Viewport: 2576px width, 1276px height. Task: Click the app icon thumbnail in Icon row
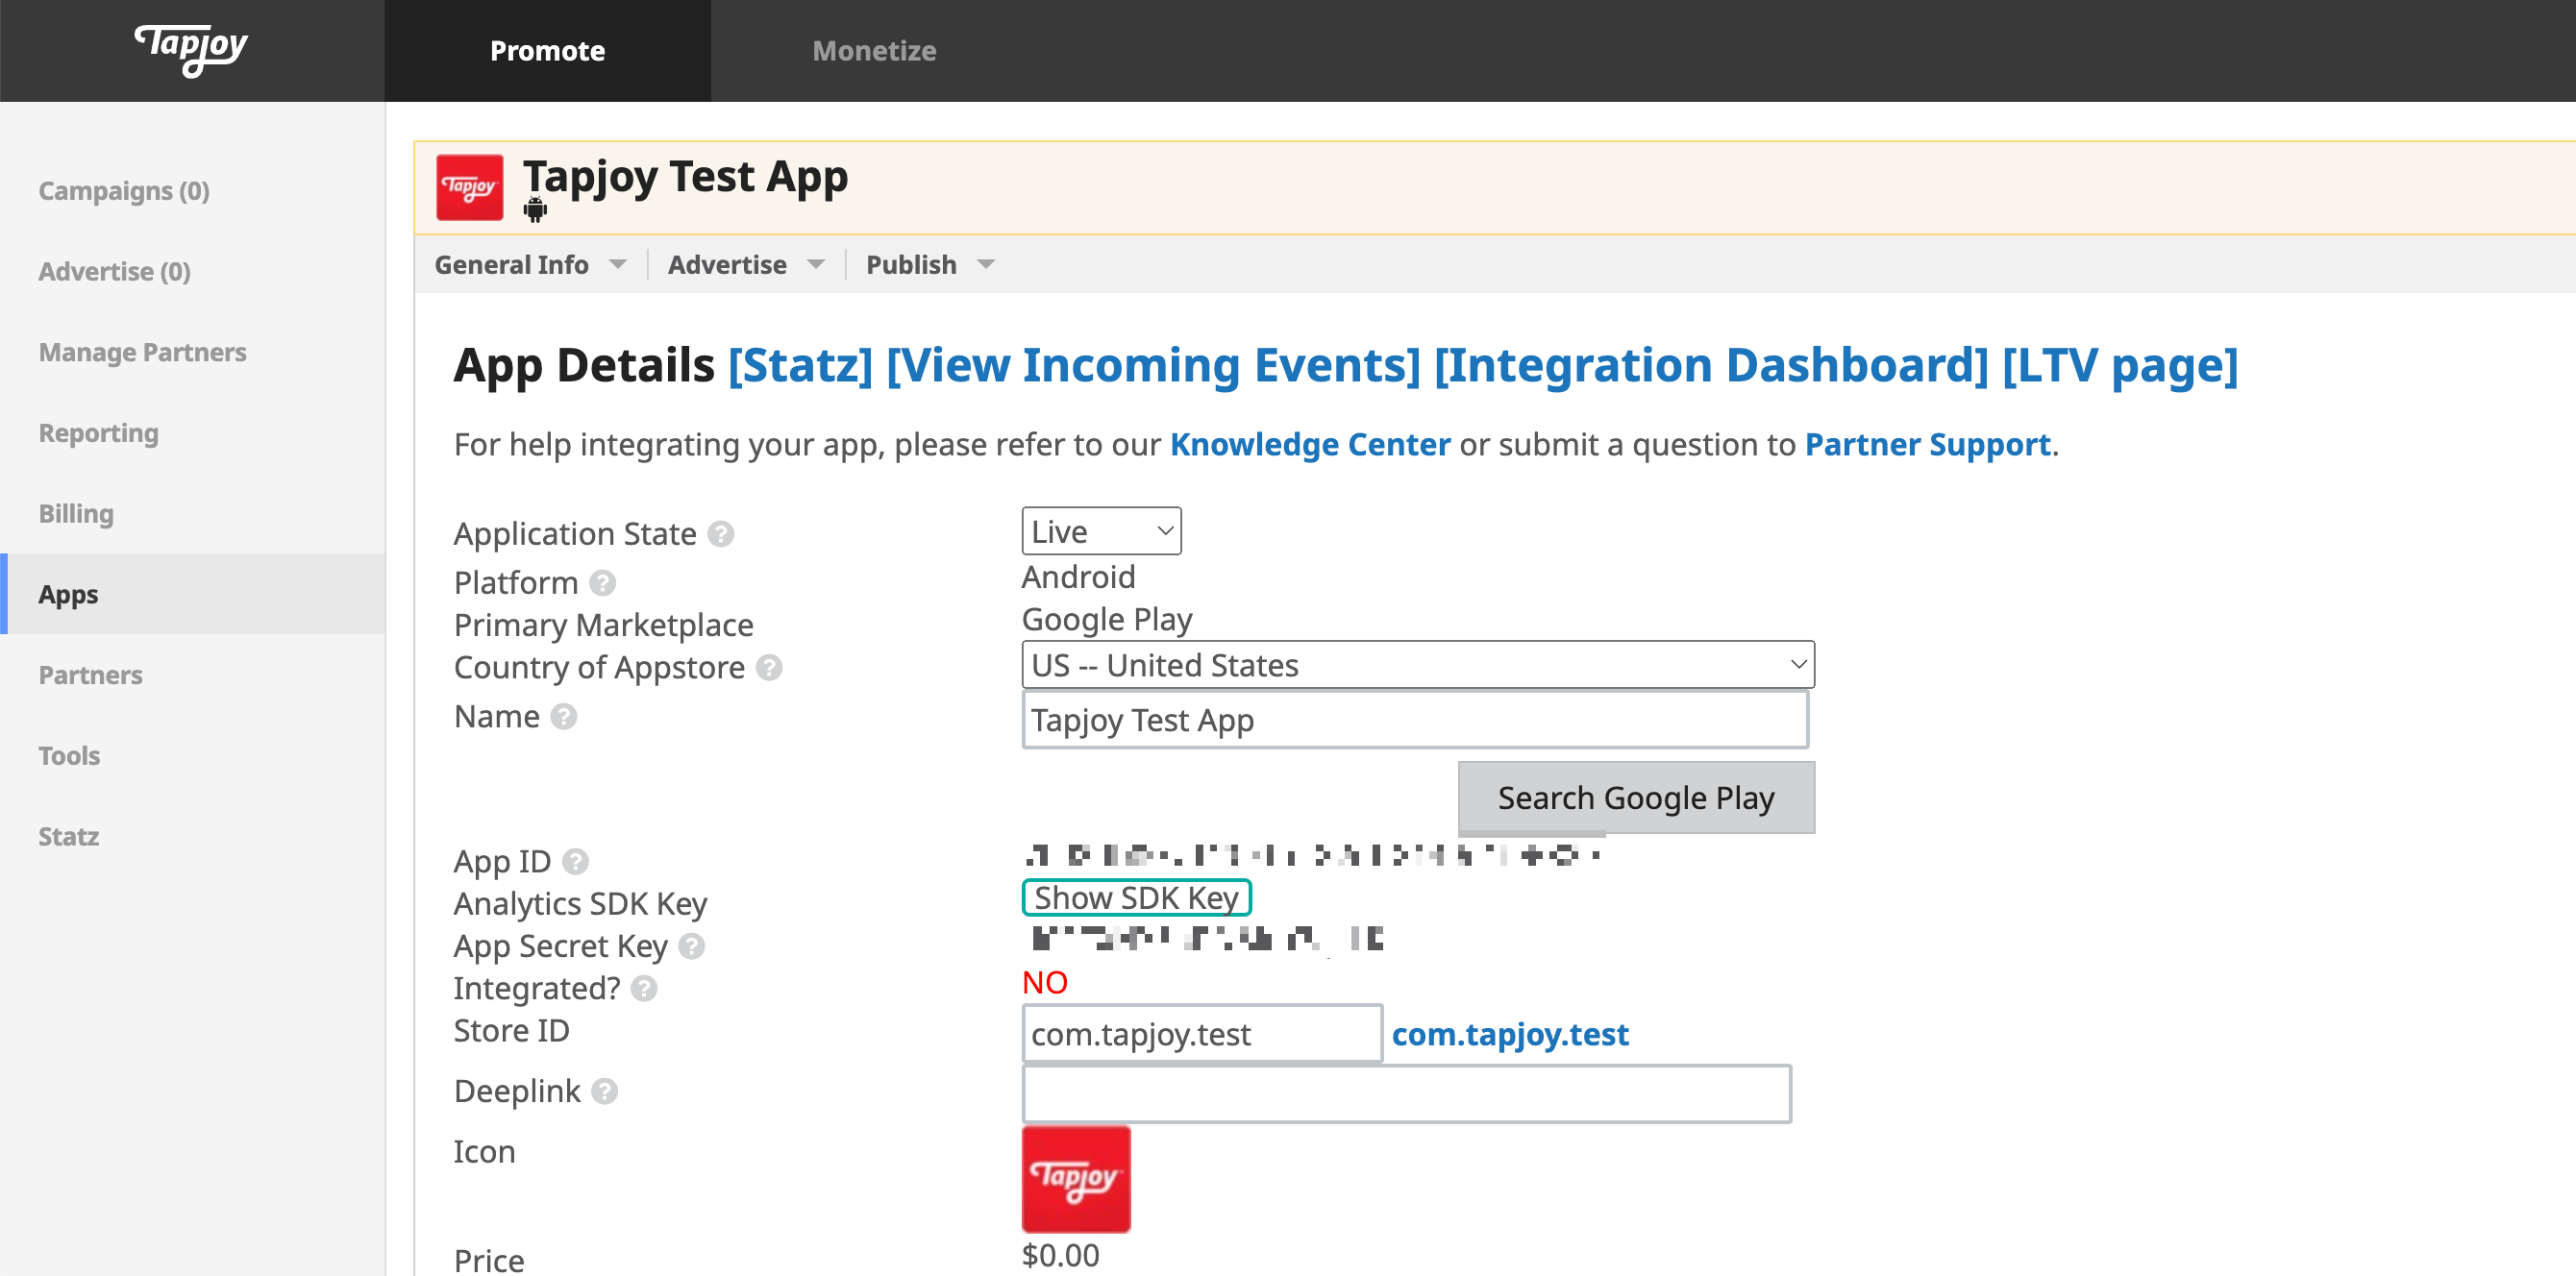[x=1076, y=1180]
